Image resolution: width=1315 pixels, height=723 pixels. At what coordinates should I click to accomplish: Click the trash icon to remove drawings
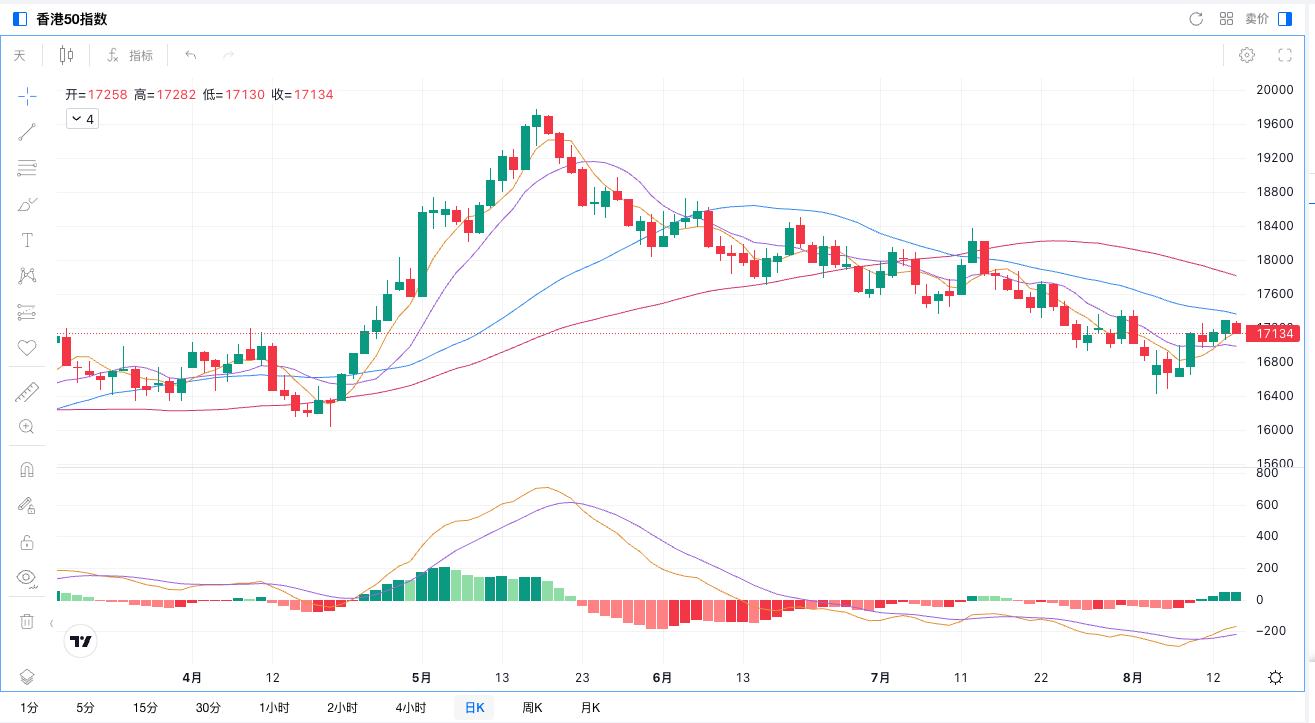pyautogui.click(x=27, y=621)
